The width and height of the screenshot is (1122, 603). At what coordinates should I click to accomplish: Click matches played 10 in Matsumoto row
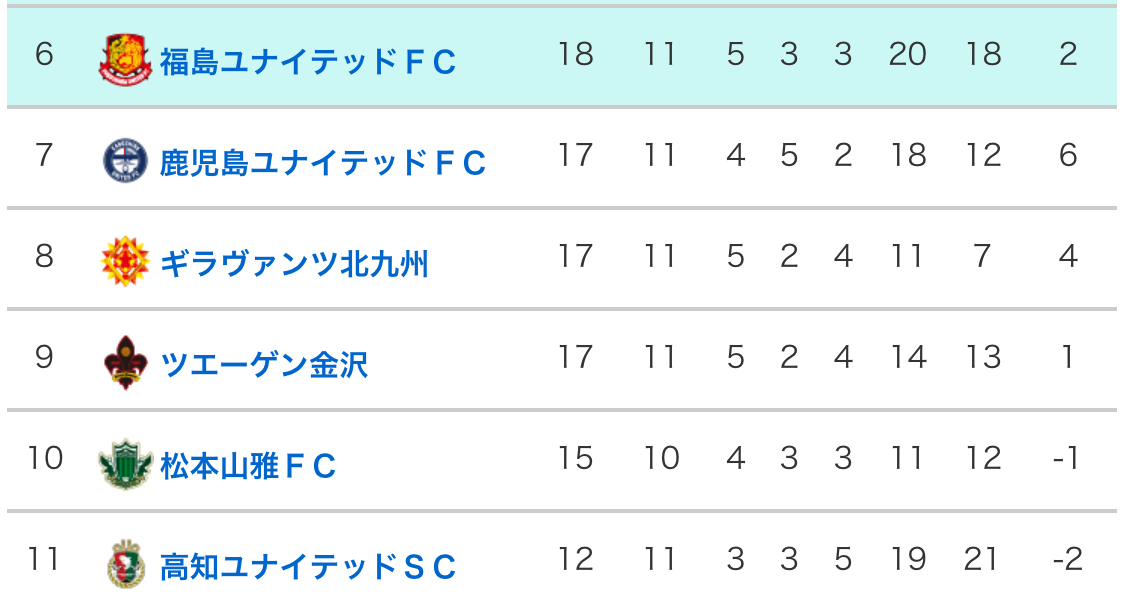point(661,458)
